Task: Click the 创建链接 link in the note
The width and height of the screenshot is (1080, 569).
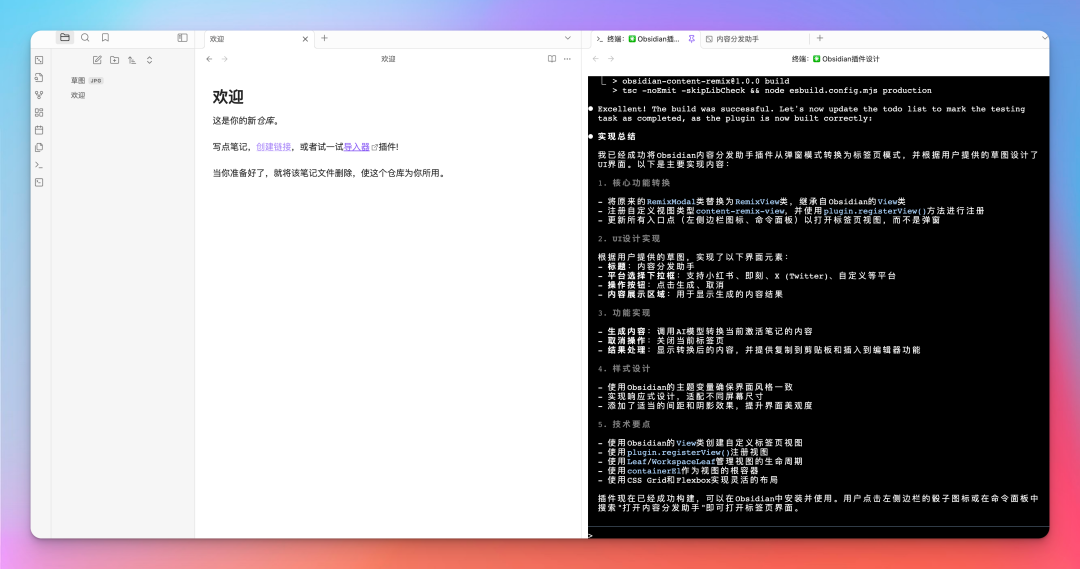Action: (273, 147)
